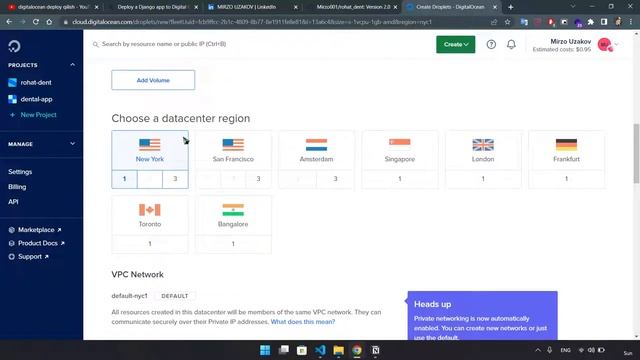This screenshot has width=640, height=360.
Task: Open Visual Studio Code from taskbar
Action: (320, 350)
